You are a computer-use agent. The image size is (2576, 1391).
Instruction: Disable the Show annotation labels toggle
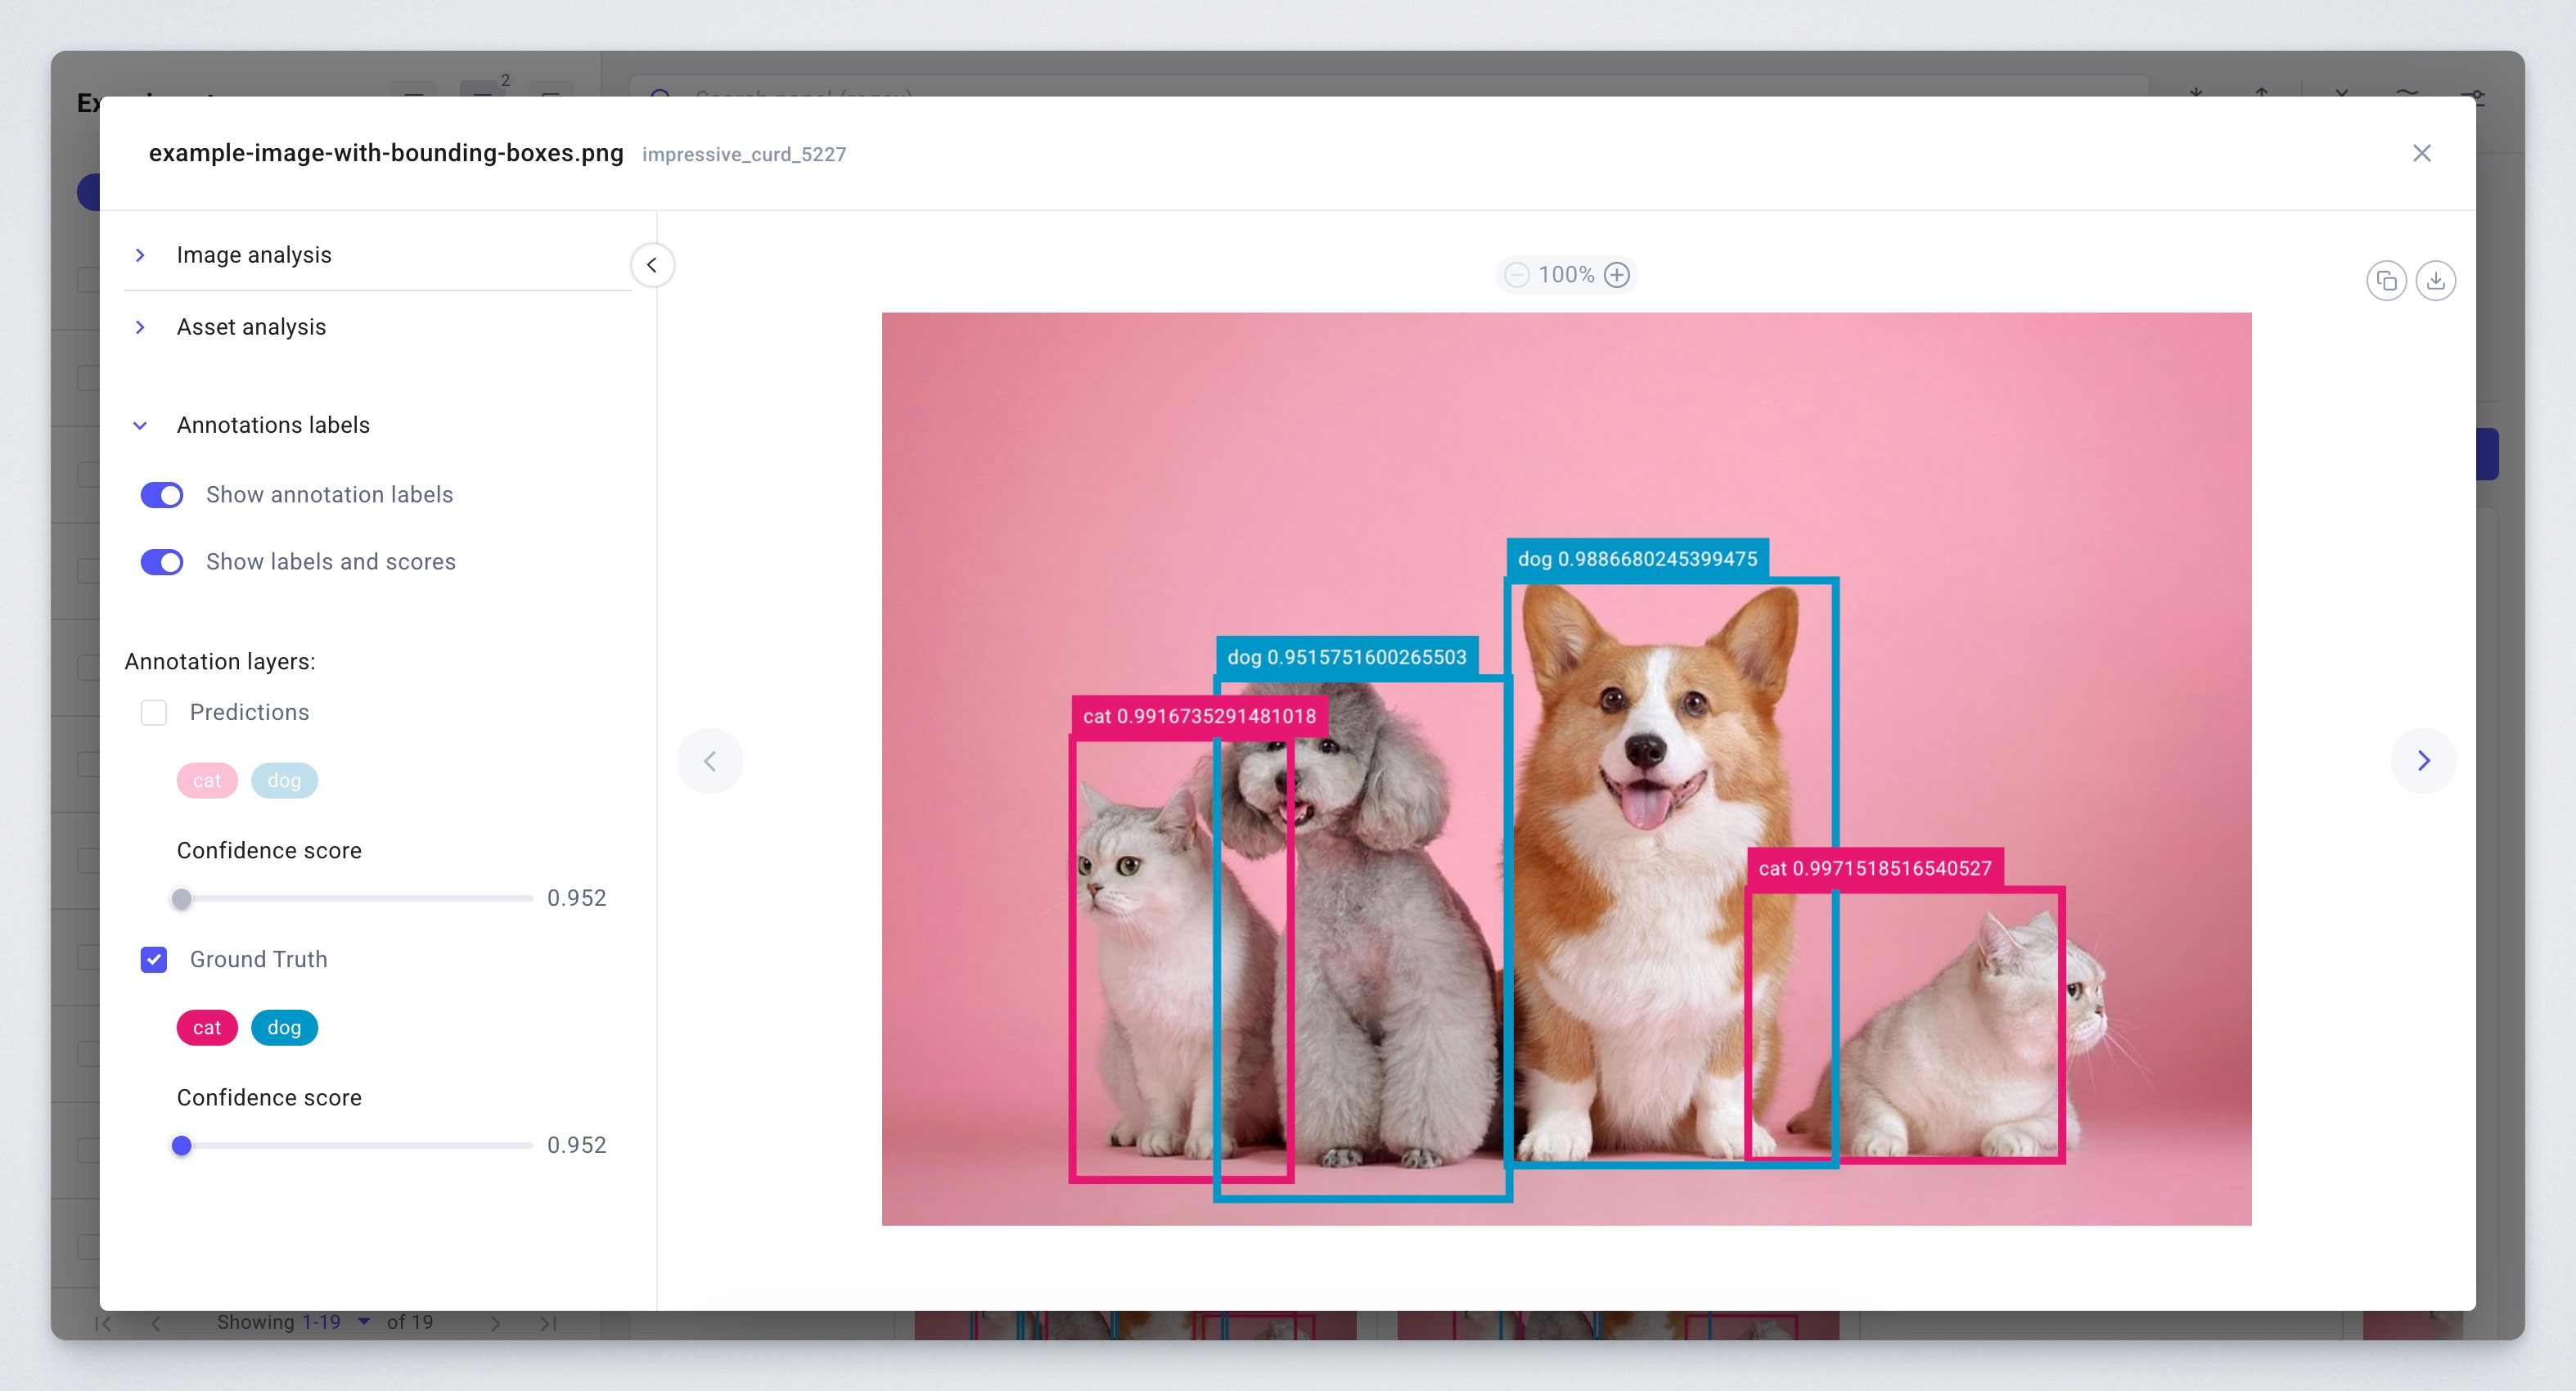(161, 494)
